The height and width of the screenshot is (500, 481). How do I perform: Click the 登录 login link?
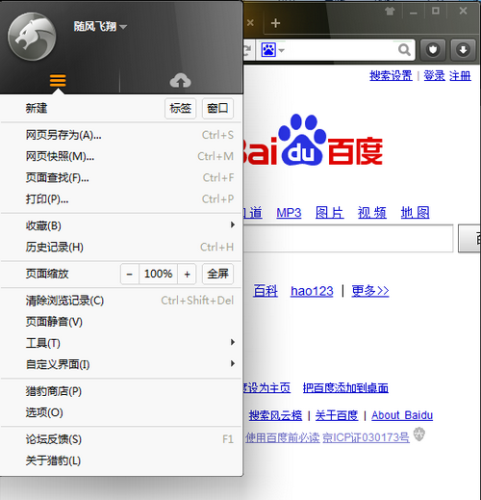pos(434,76)
